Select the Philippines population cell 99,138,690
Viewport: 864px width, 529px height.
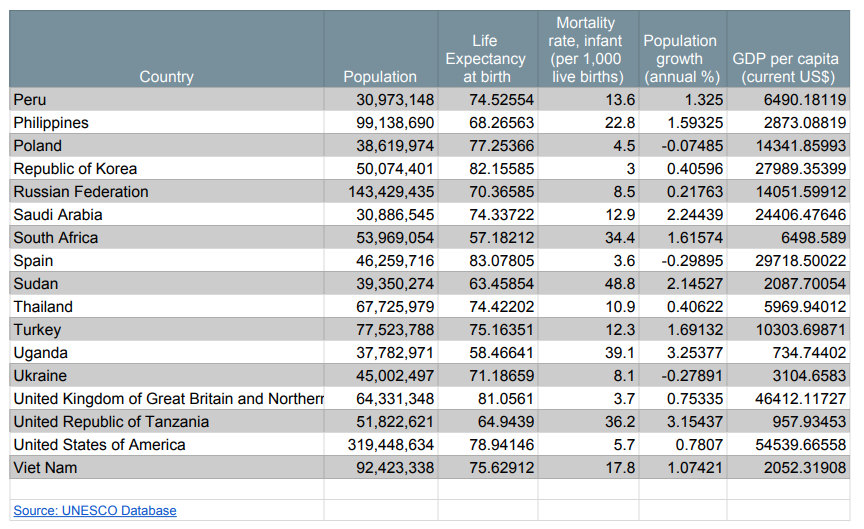coord(395,123)
